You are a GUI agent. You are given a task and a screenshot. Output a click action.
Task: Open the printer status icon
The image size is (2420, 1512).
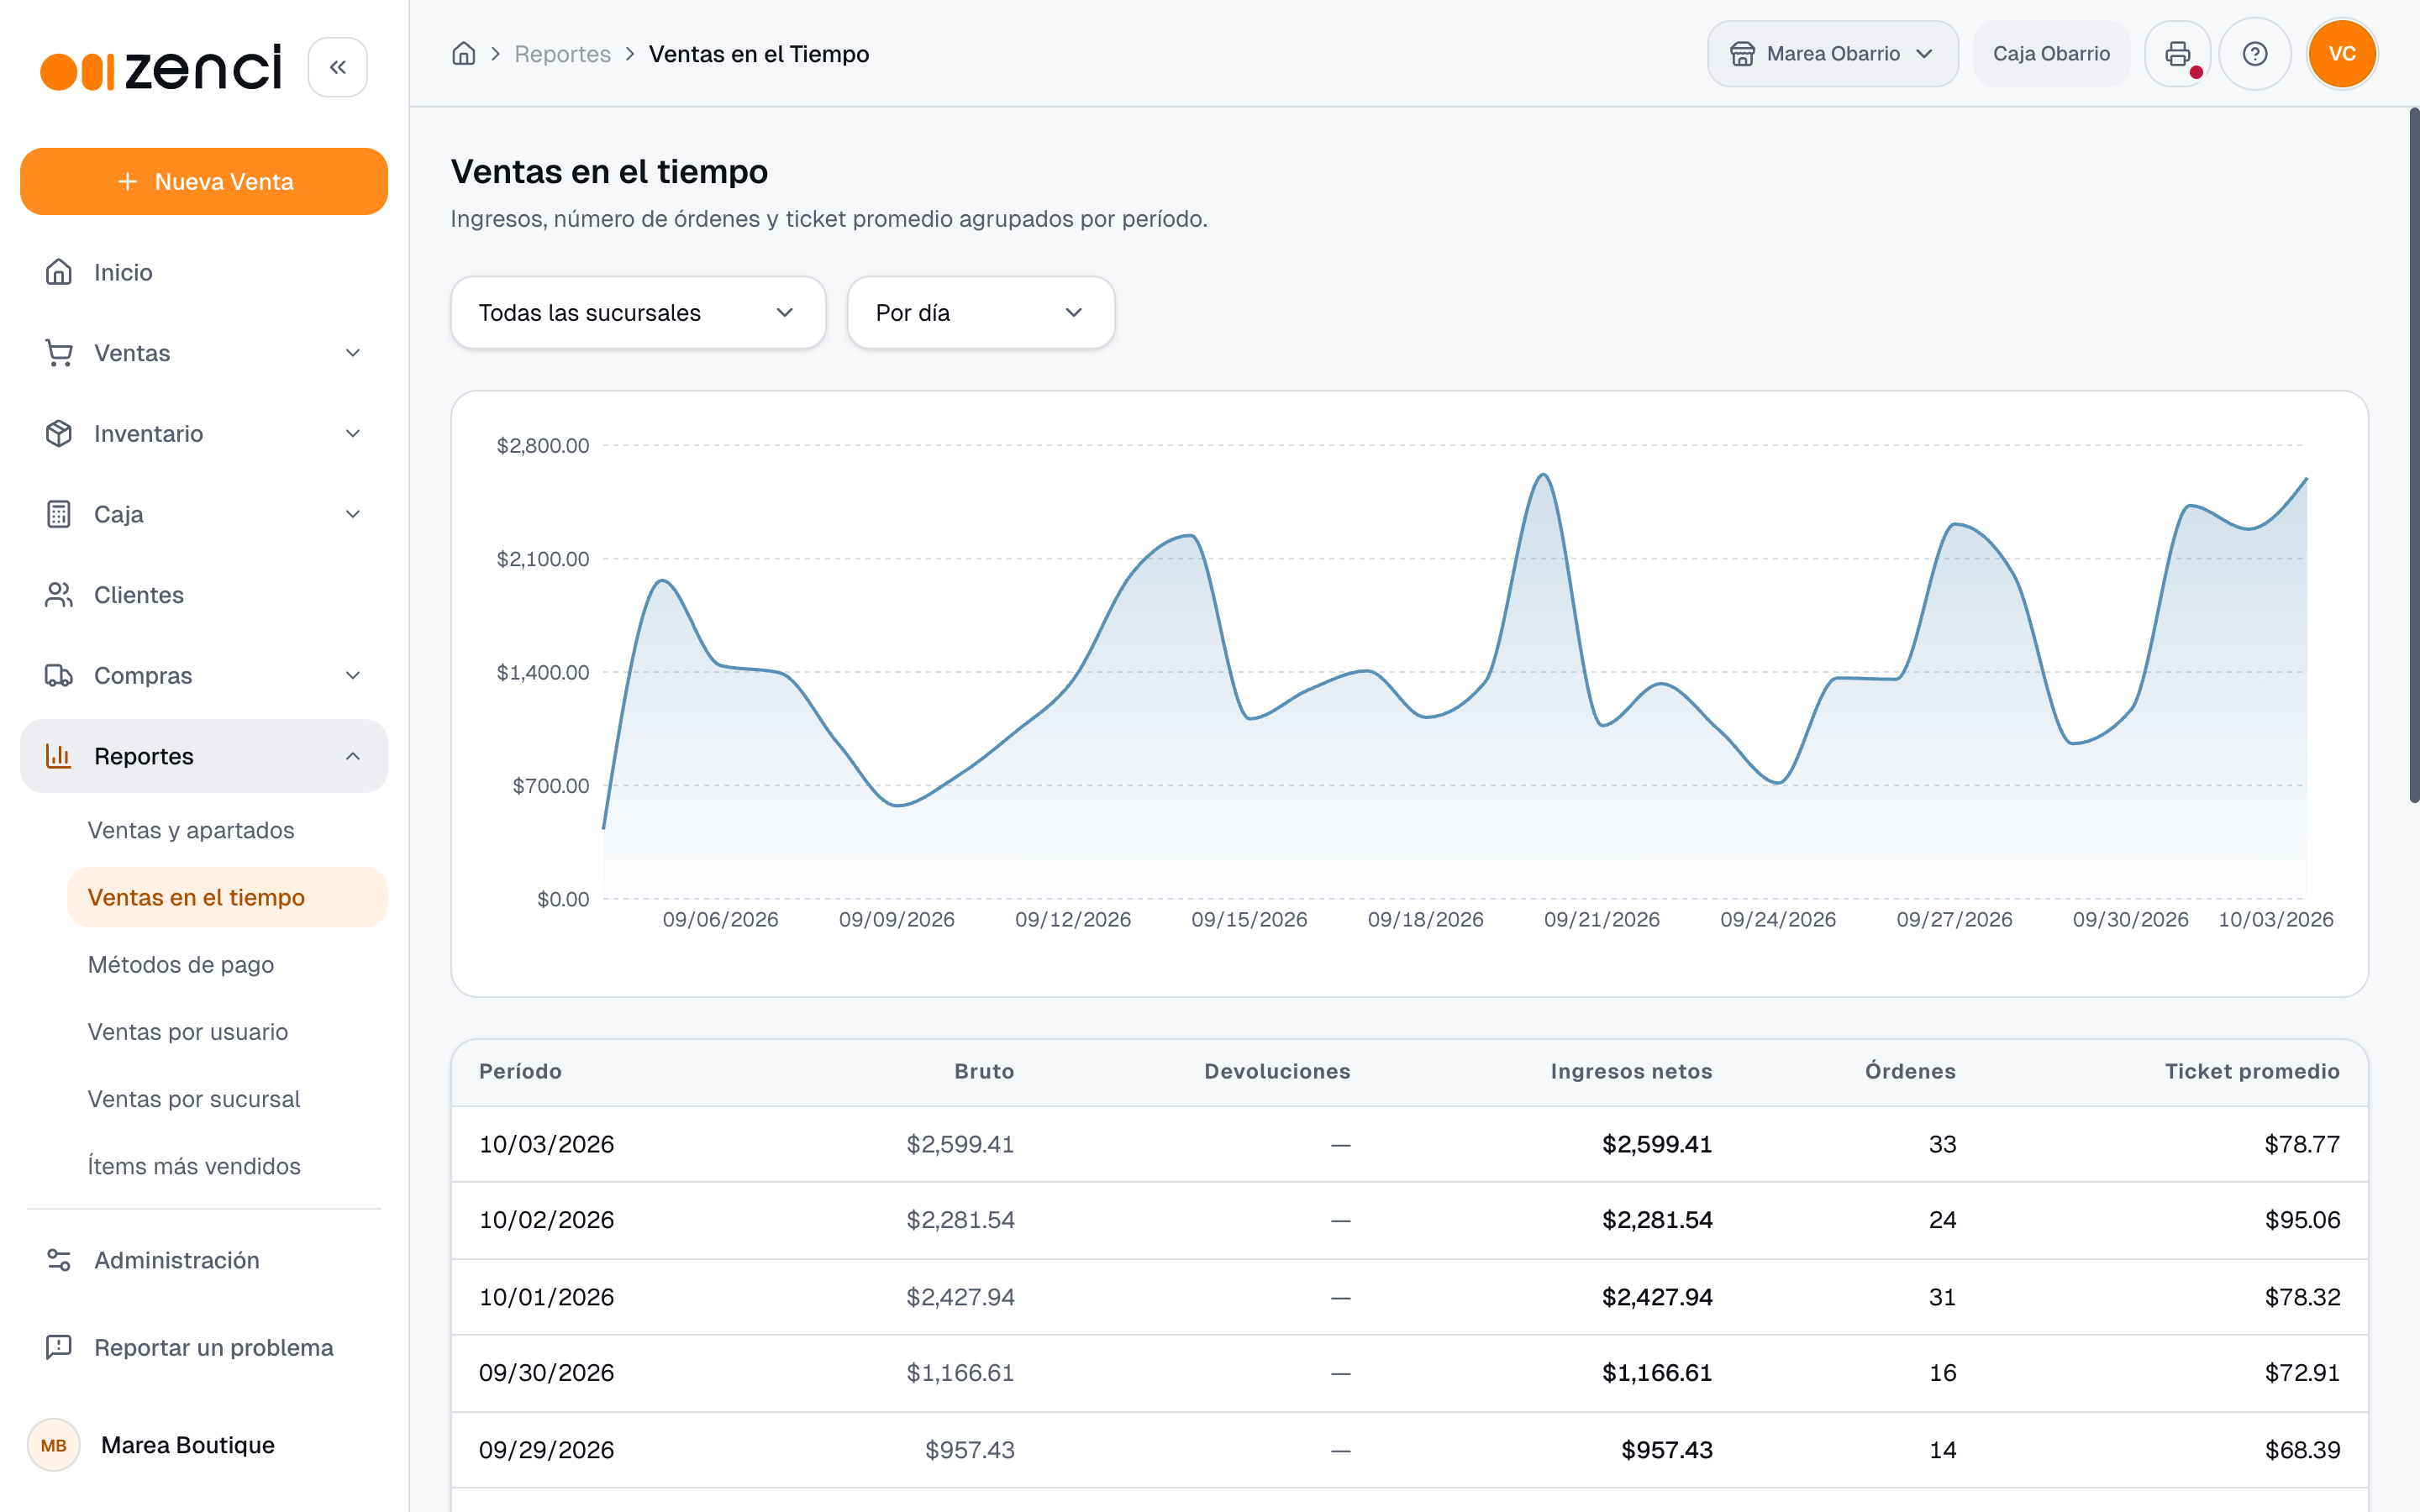(x=2177, y=54)
